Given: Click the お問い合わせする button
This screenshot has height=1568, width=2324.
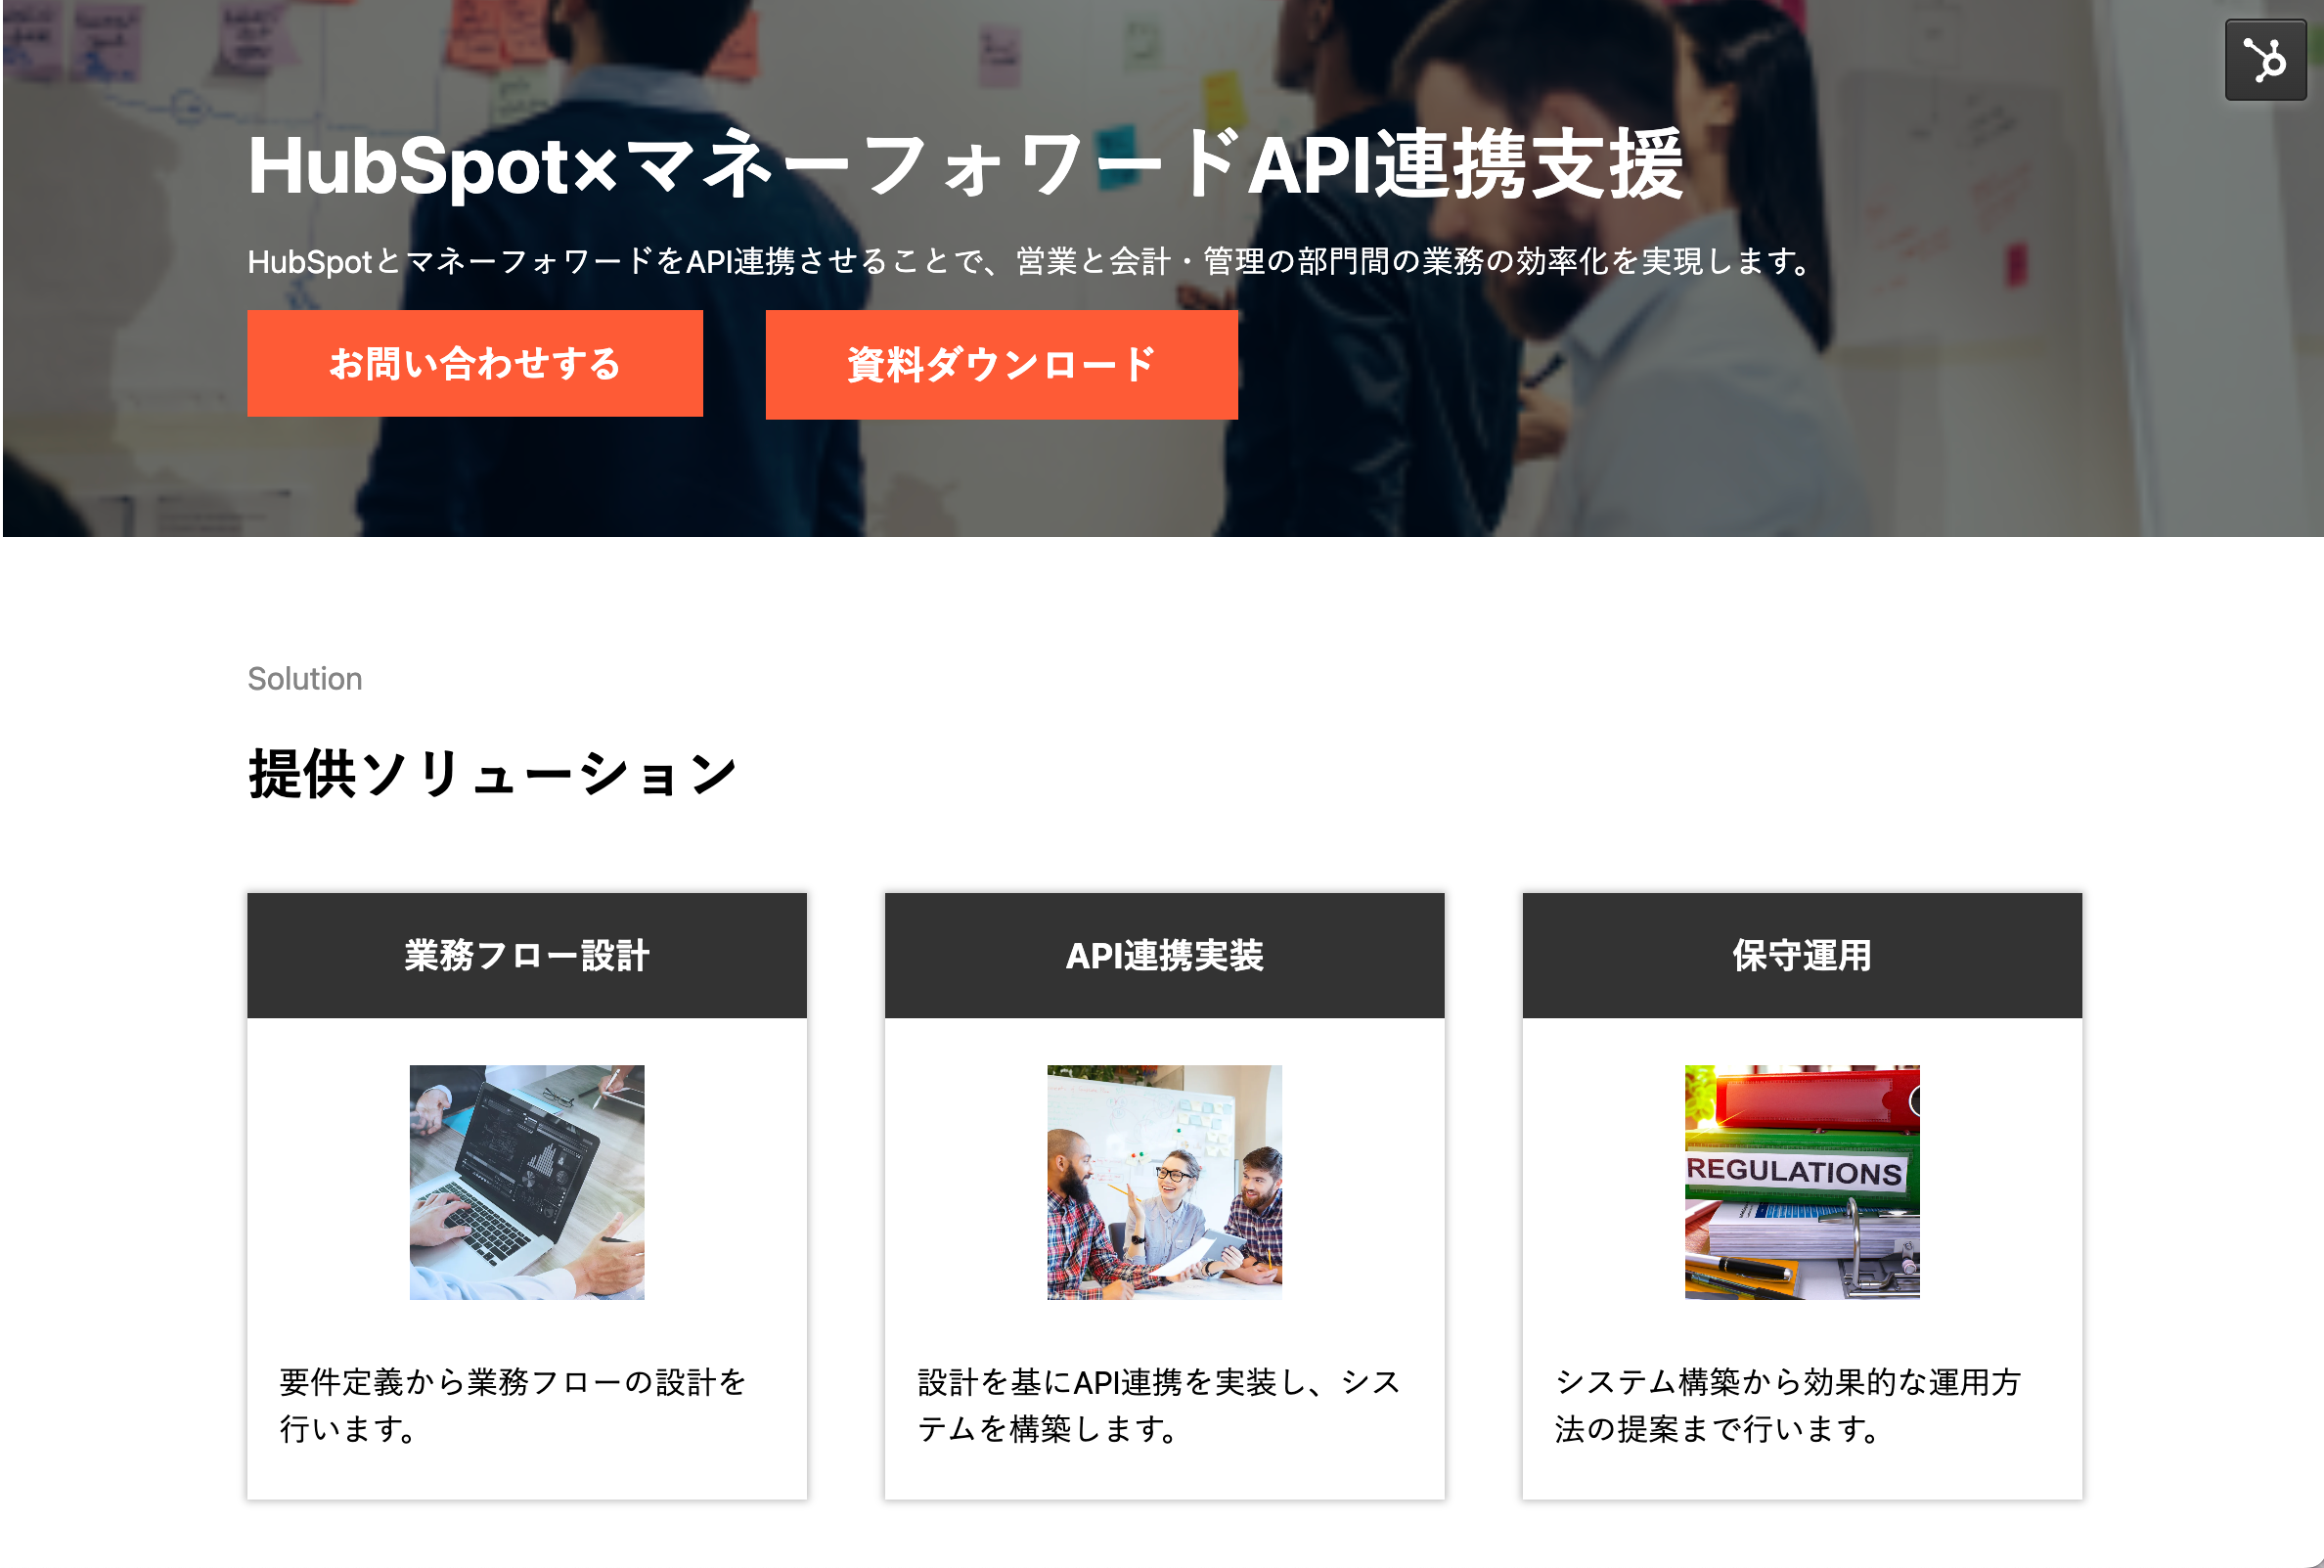Looking at the screenshot, I should pos(475,363).
